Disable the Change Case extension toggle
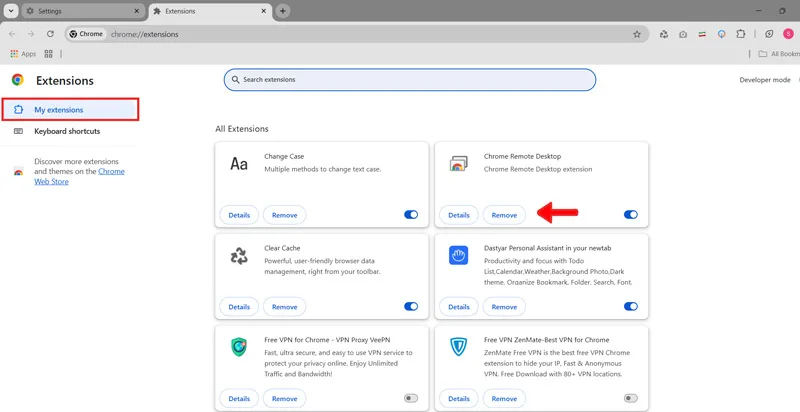The image size is (800, 412). (x=411, y=215)
